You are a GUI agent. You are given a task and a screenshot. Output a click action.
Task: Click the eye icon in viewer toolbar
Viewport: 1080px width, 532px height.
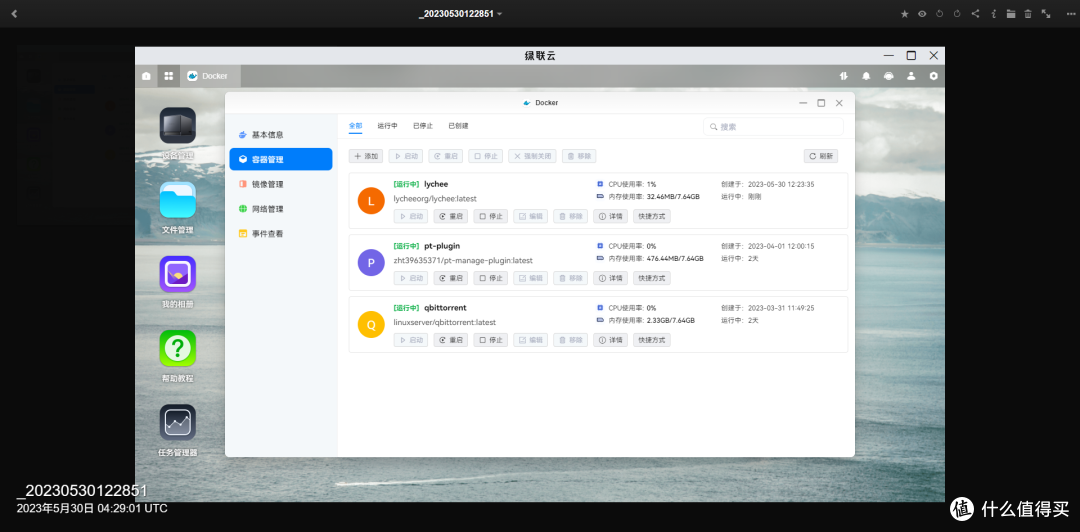922,14
